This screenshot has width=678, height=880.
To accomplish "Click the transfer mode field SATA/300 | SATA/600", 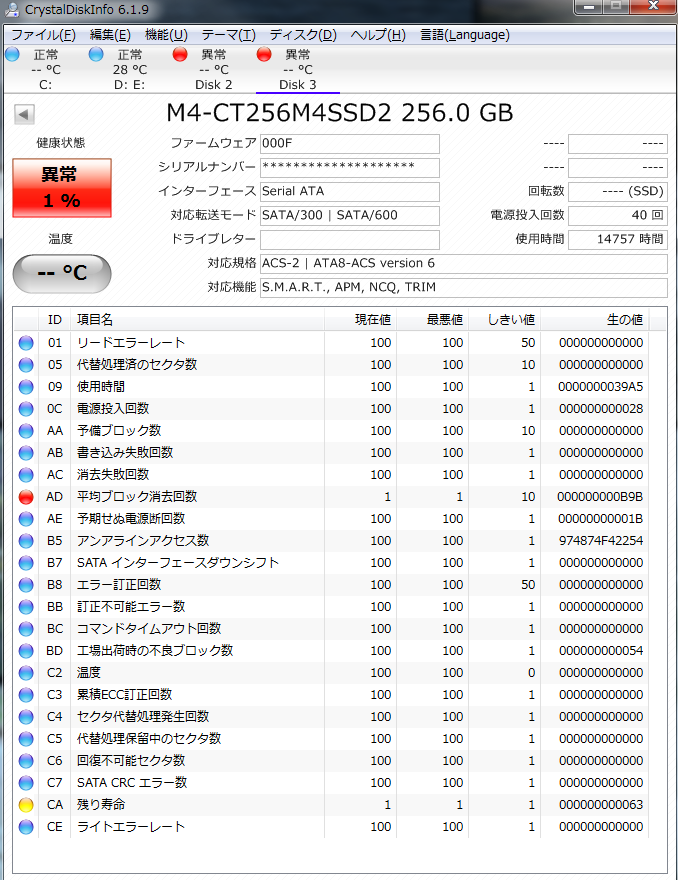I will pos(350,216).
